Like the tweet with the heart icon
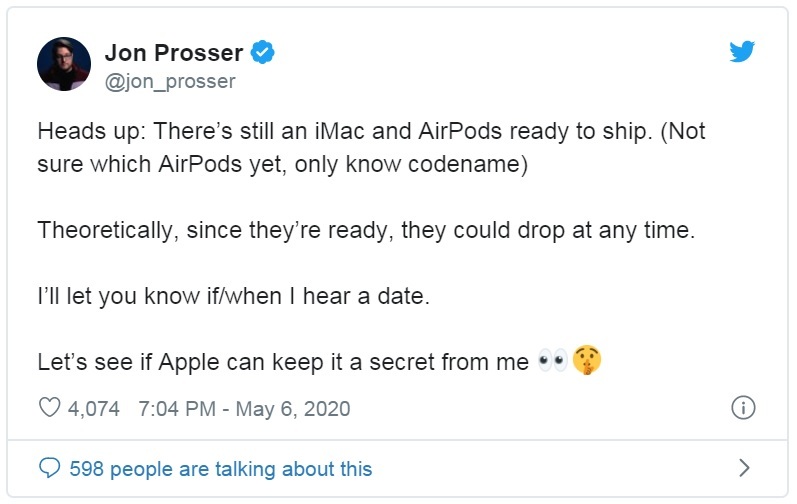This screenshot has height=504, width=797. [x=49, y=407]
